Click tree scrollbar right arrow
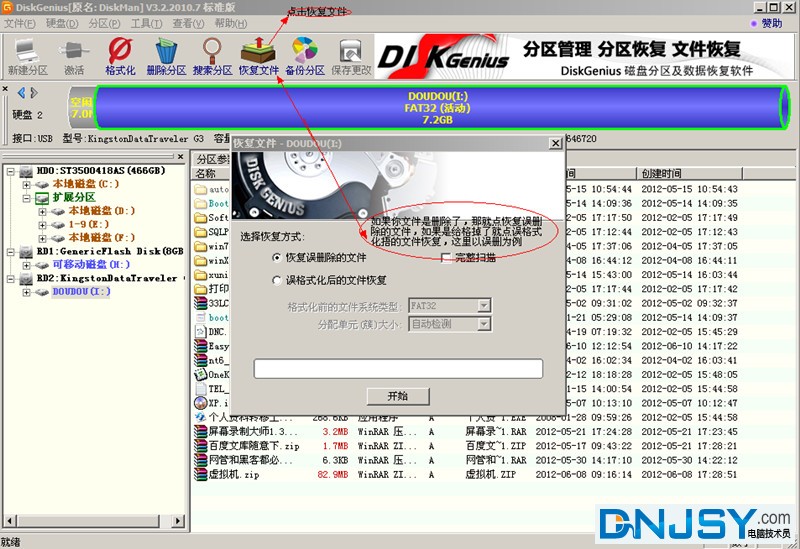Screen dimensions: 800x549 coord(178,521)
